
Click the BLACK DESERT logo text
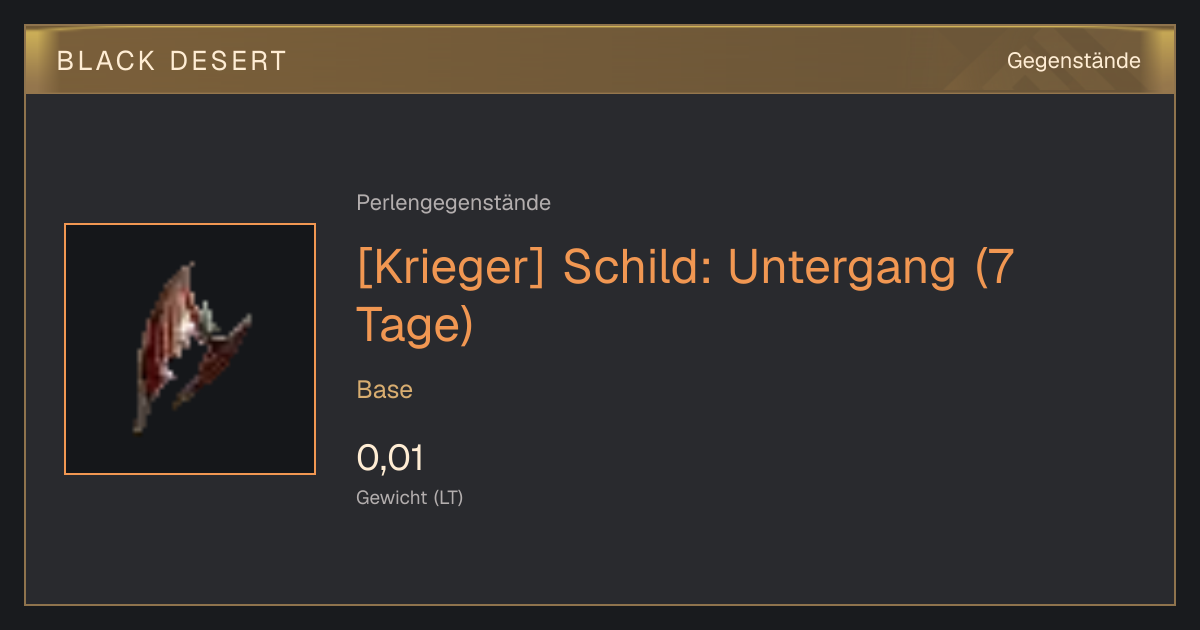[x=172, y=61]
